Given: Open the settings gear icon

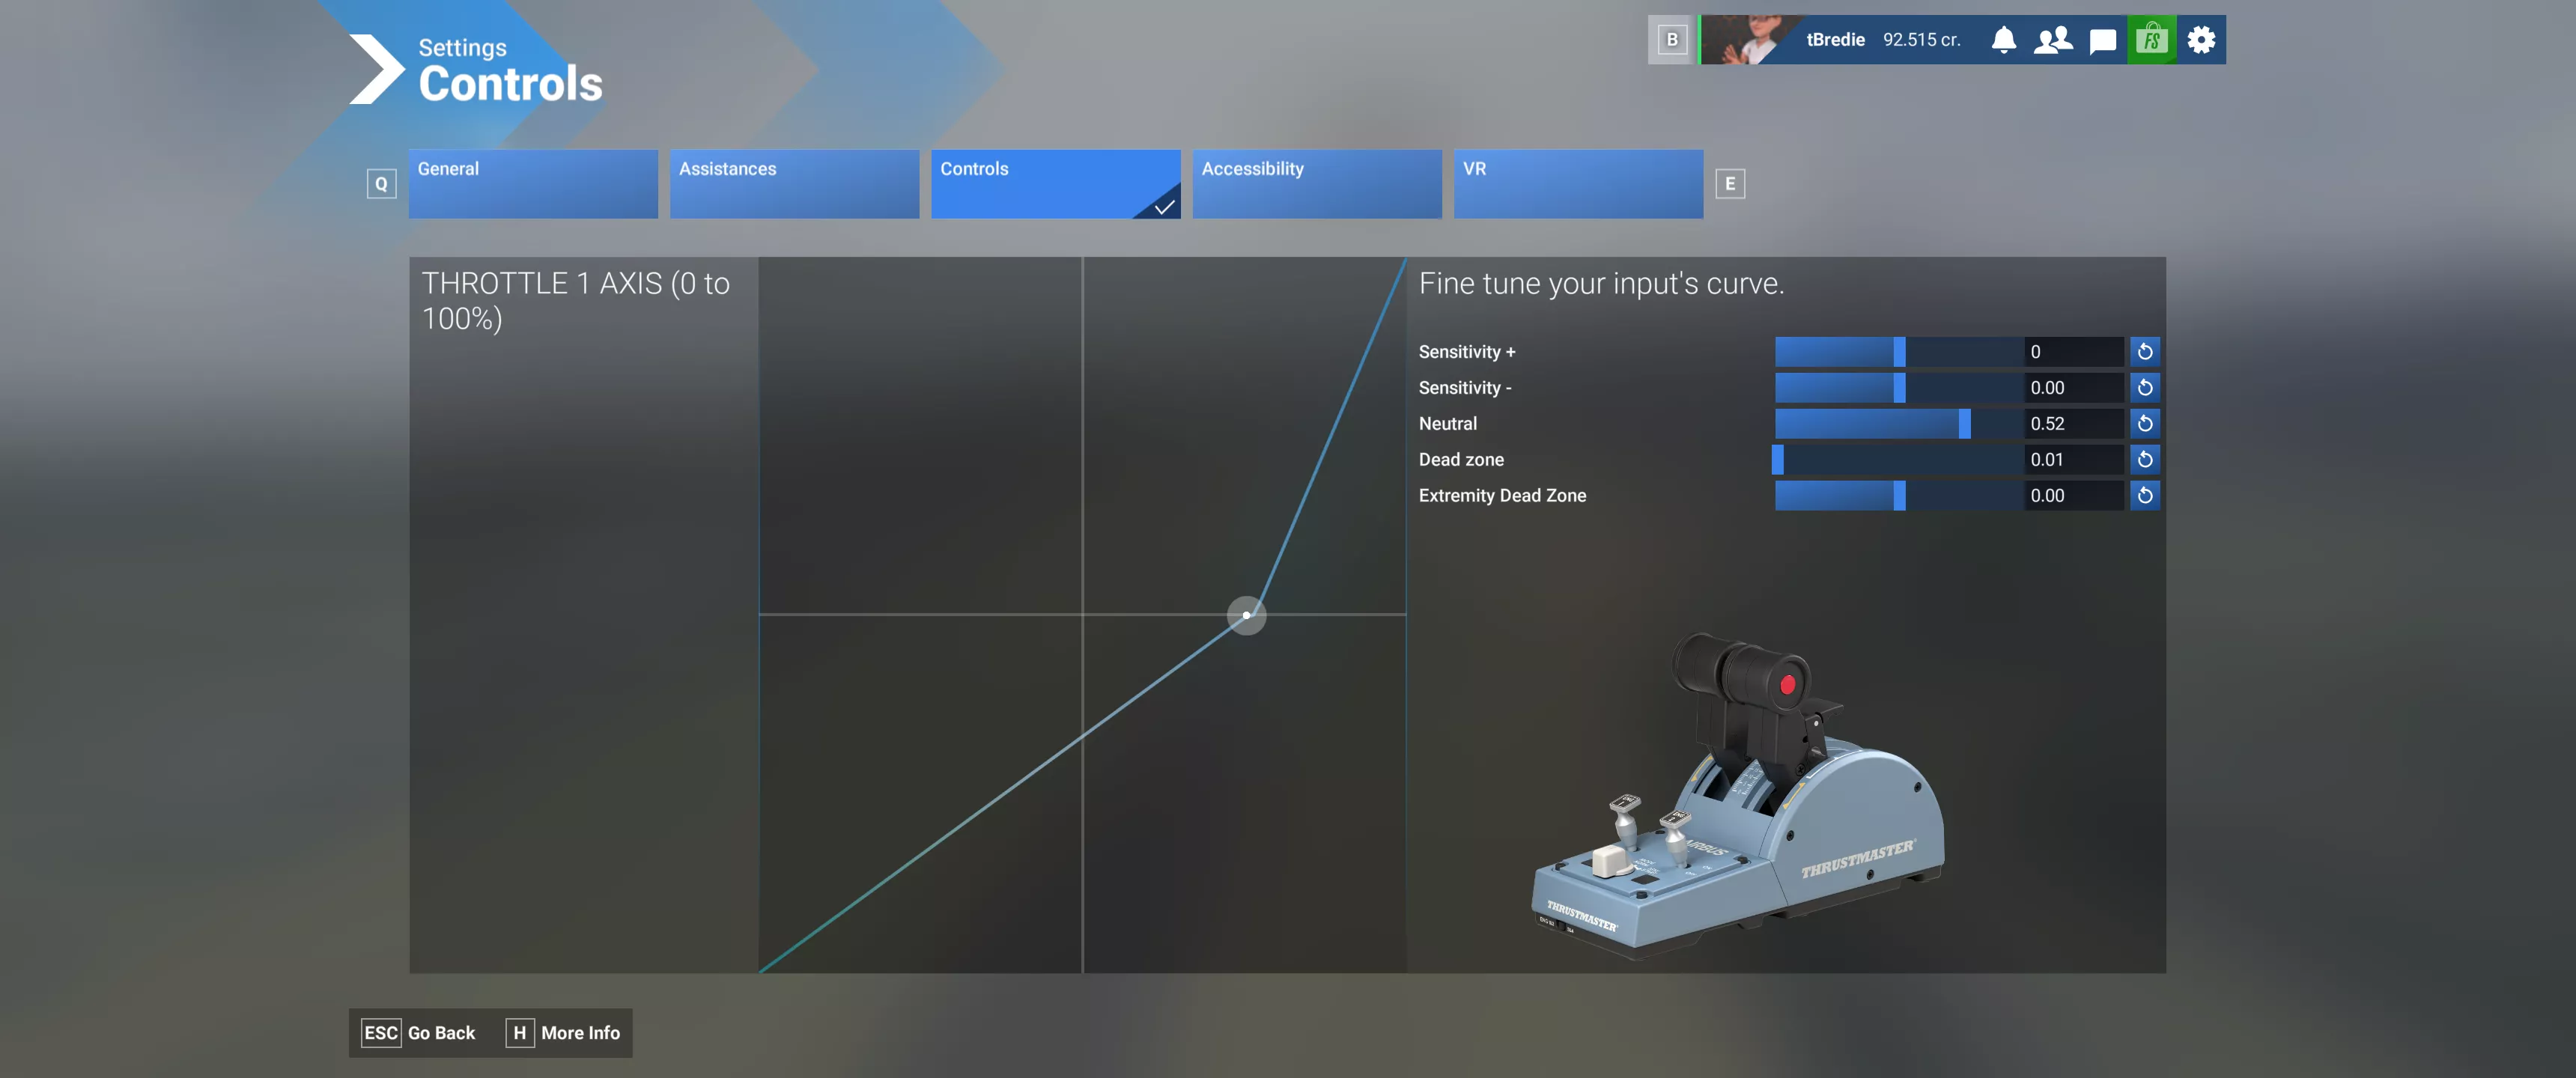Looking at the screenshot, I should [2201, 40].
